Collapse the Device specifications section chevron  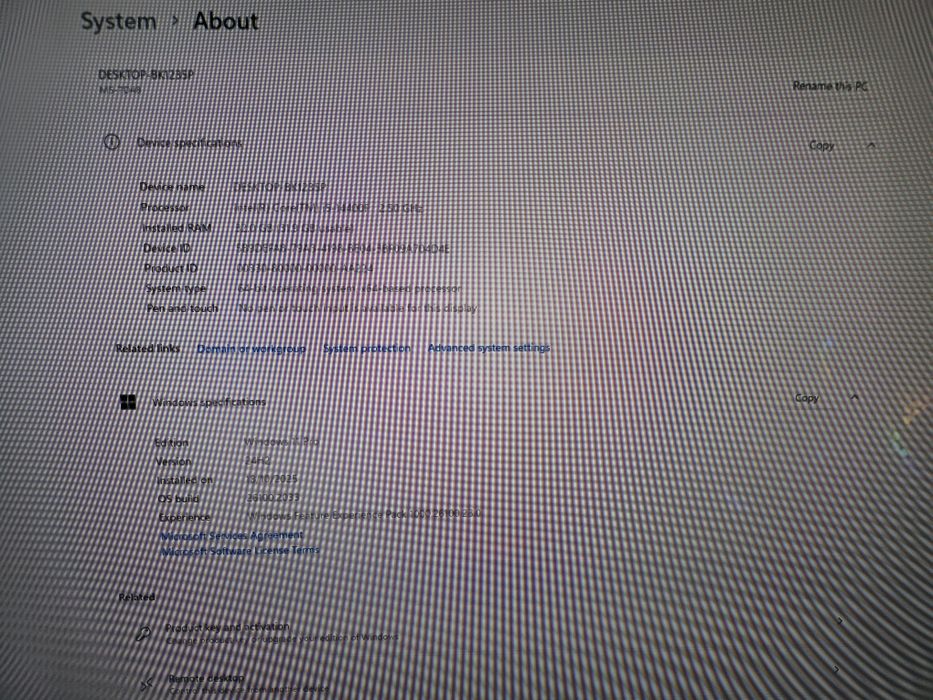pos(871,145)
